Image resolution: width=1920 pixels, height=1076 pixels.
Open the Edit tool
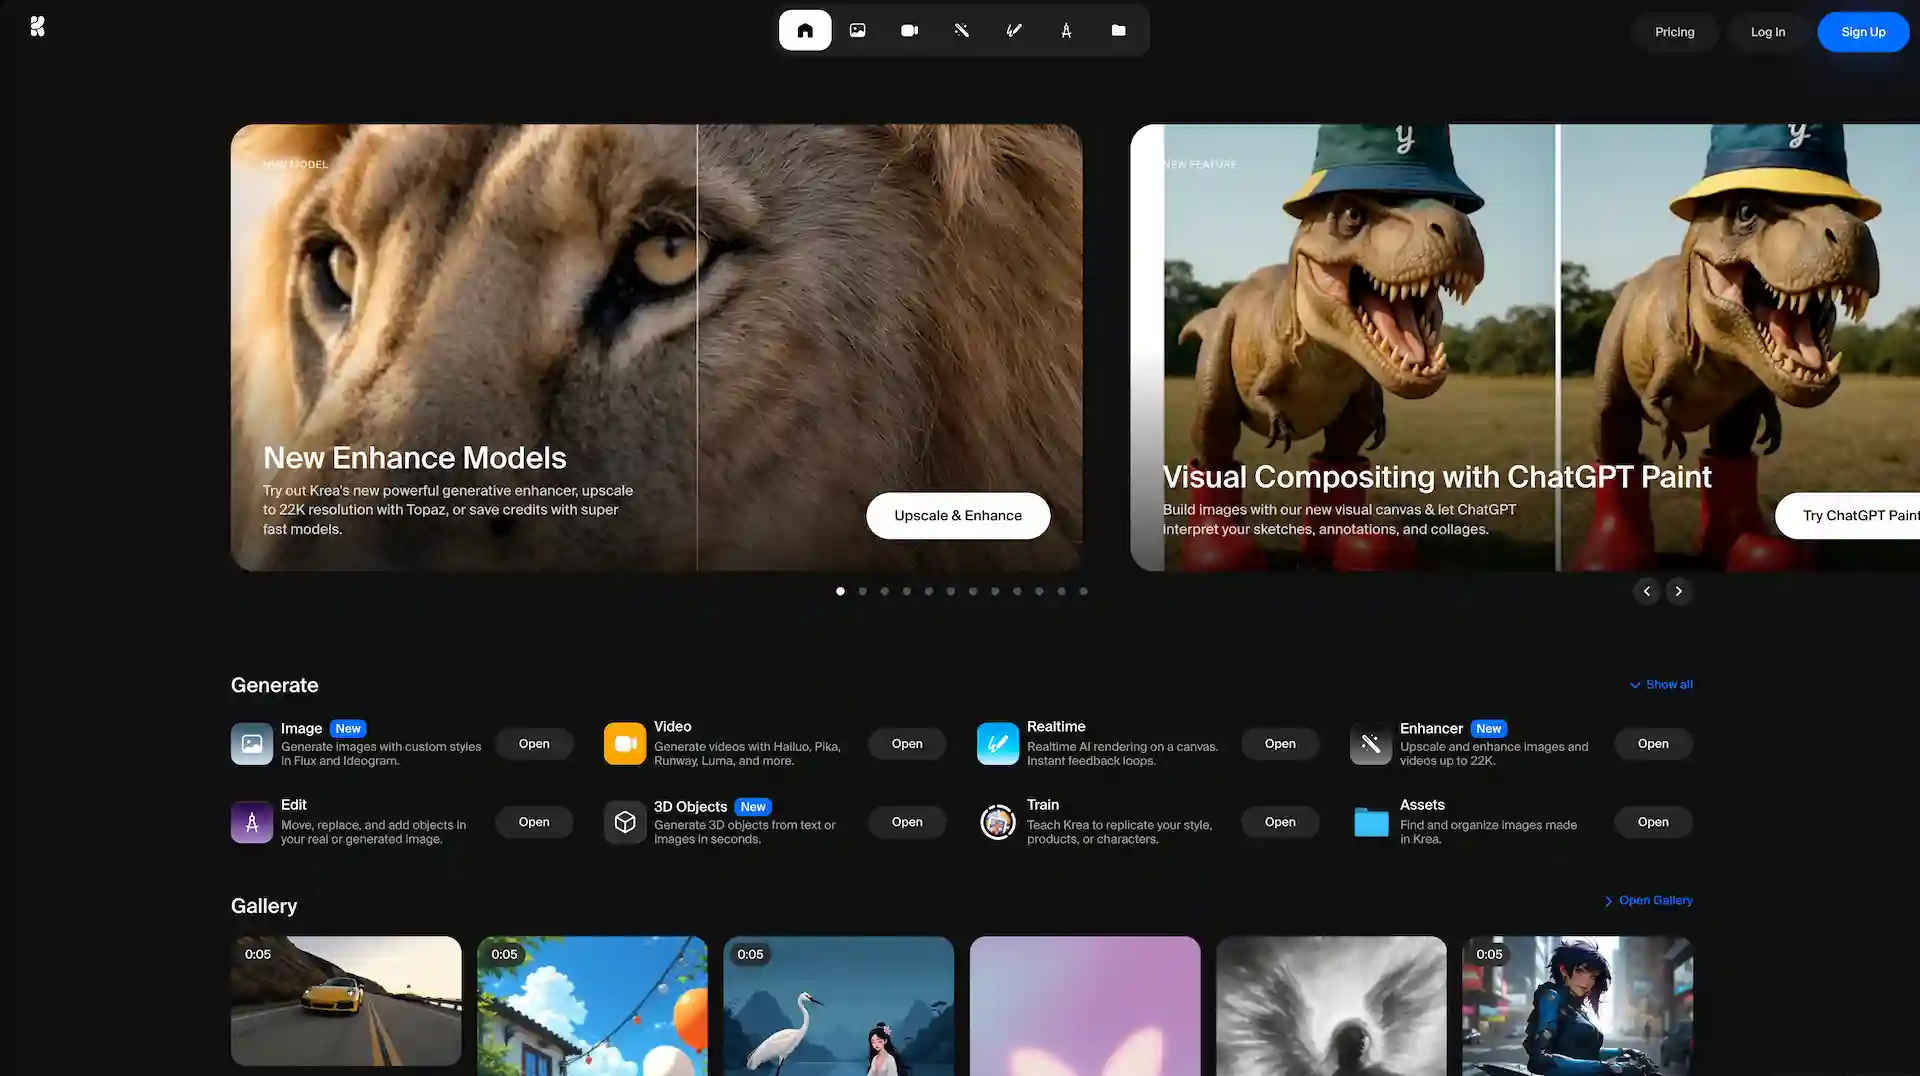[x=534, y=822]
